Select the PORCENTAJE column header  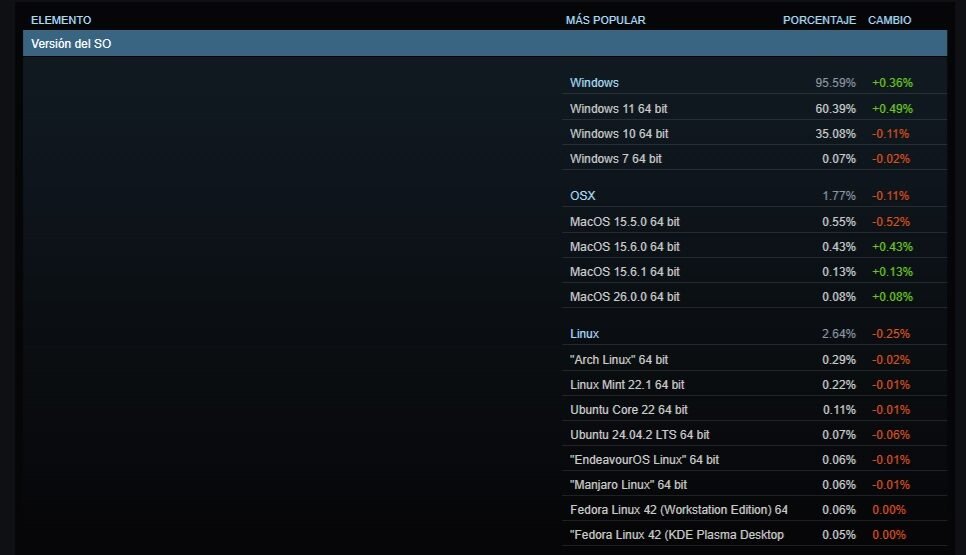819,20
